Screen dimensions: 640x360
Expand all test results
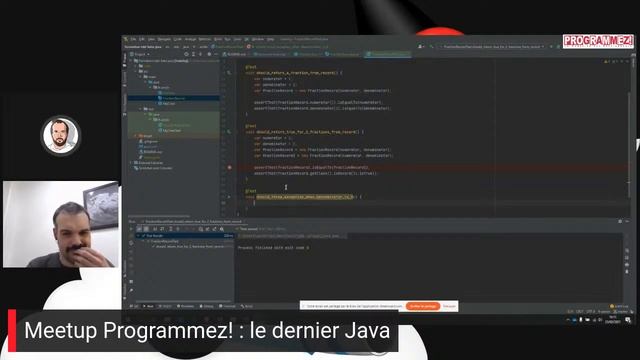tap(171, 229)
